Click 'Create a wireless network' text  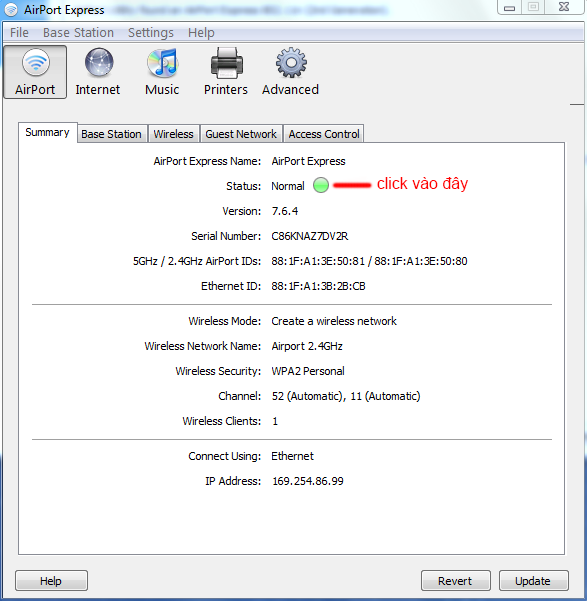click(x=334, y=321)
